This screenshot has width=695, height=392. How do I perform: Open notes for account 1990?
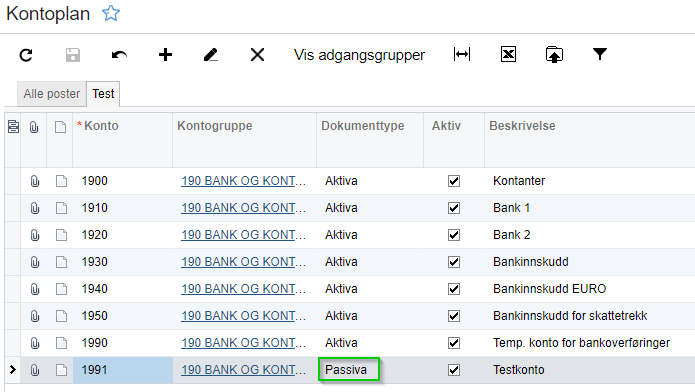61,343
